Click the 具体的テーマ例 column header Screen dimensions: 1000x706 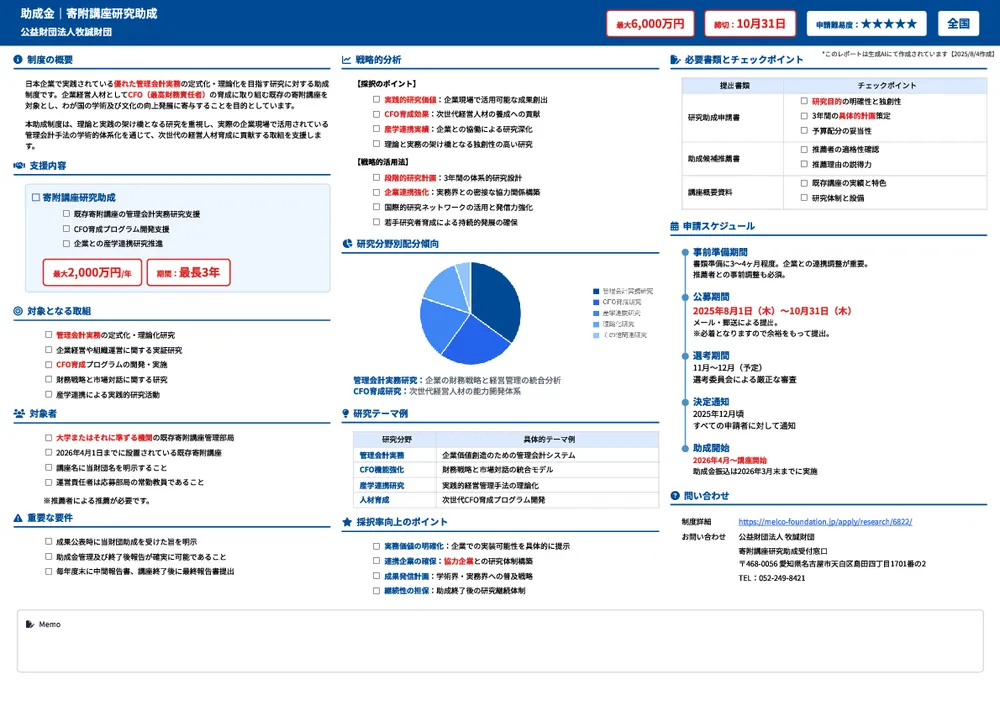coord(548,439)
